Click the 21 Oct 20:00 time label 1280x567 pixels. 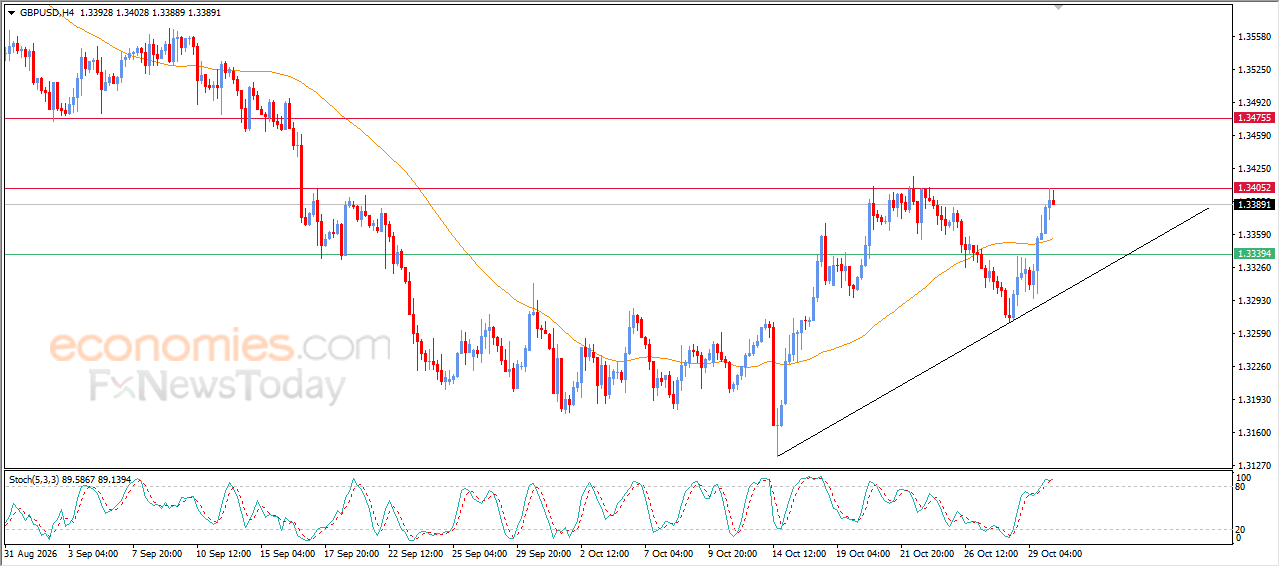(x=927, y=553)
